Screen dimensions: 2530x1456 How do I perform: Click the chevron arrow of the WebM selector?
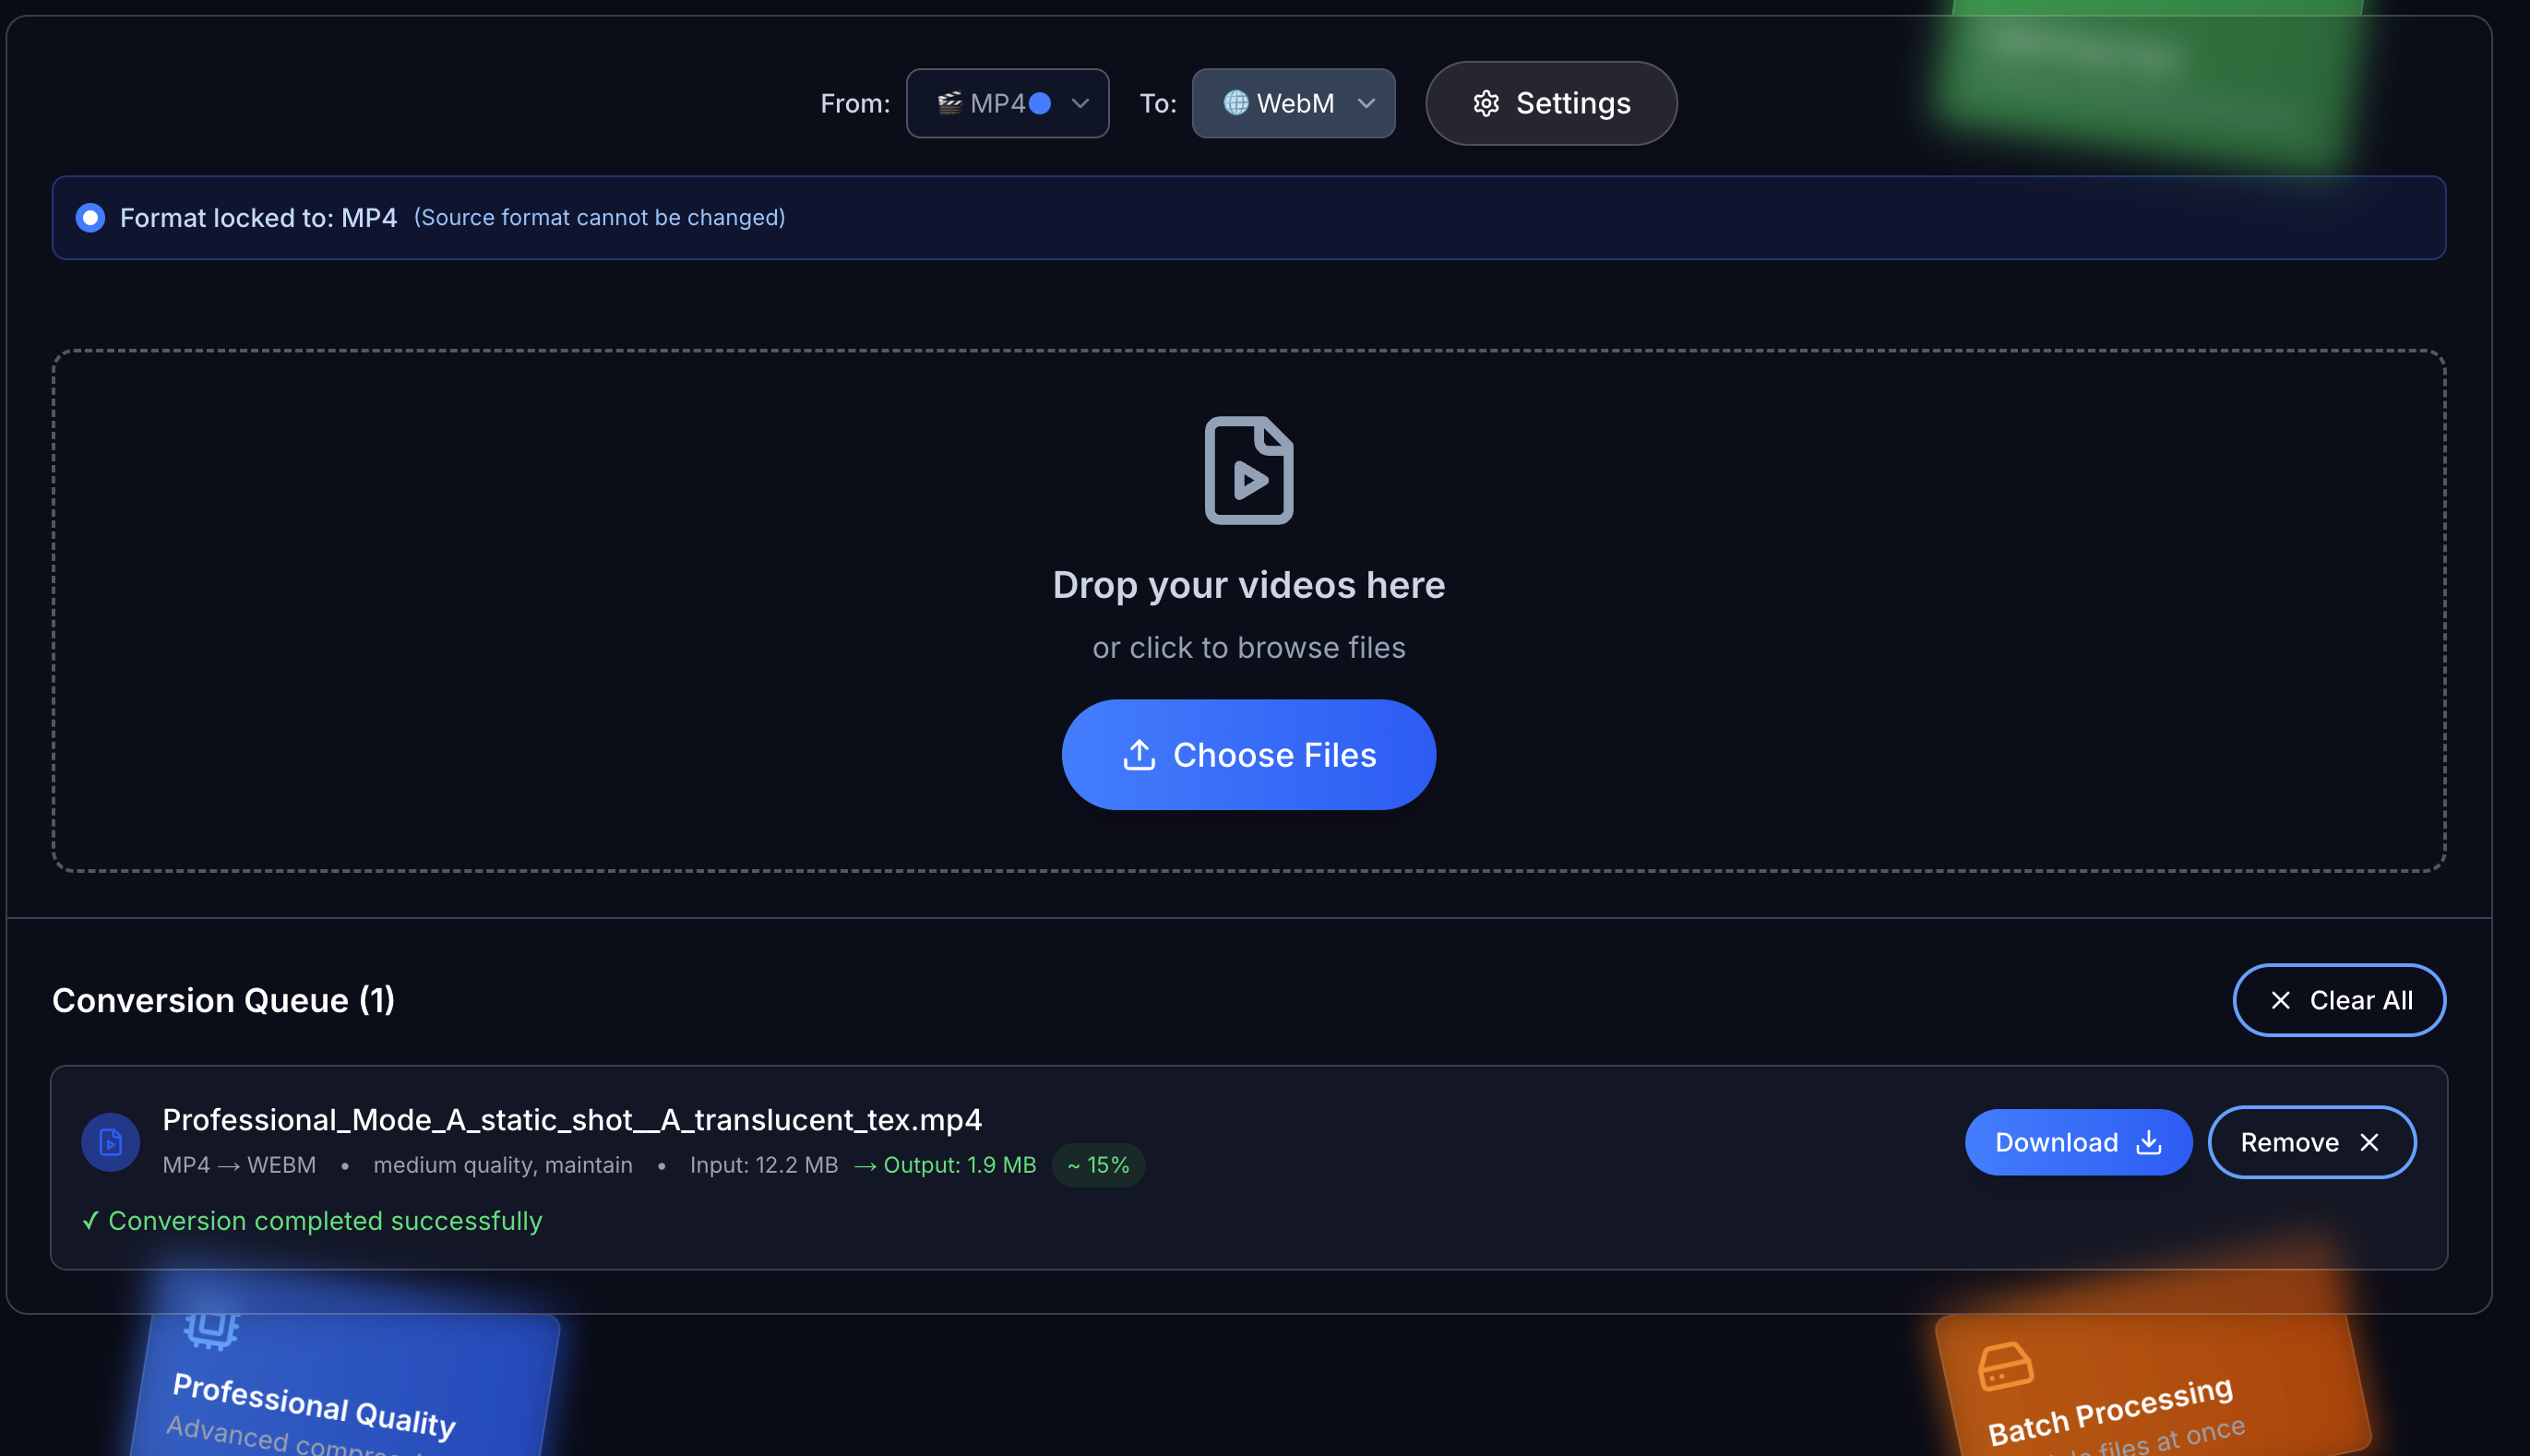[1366, 103]
